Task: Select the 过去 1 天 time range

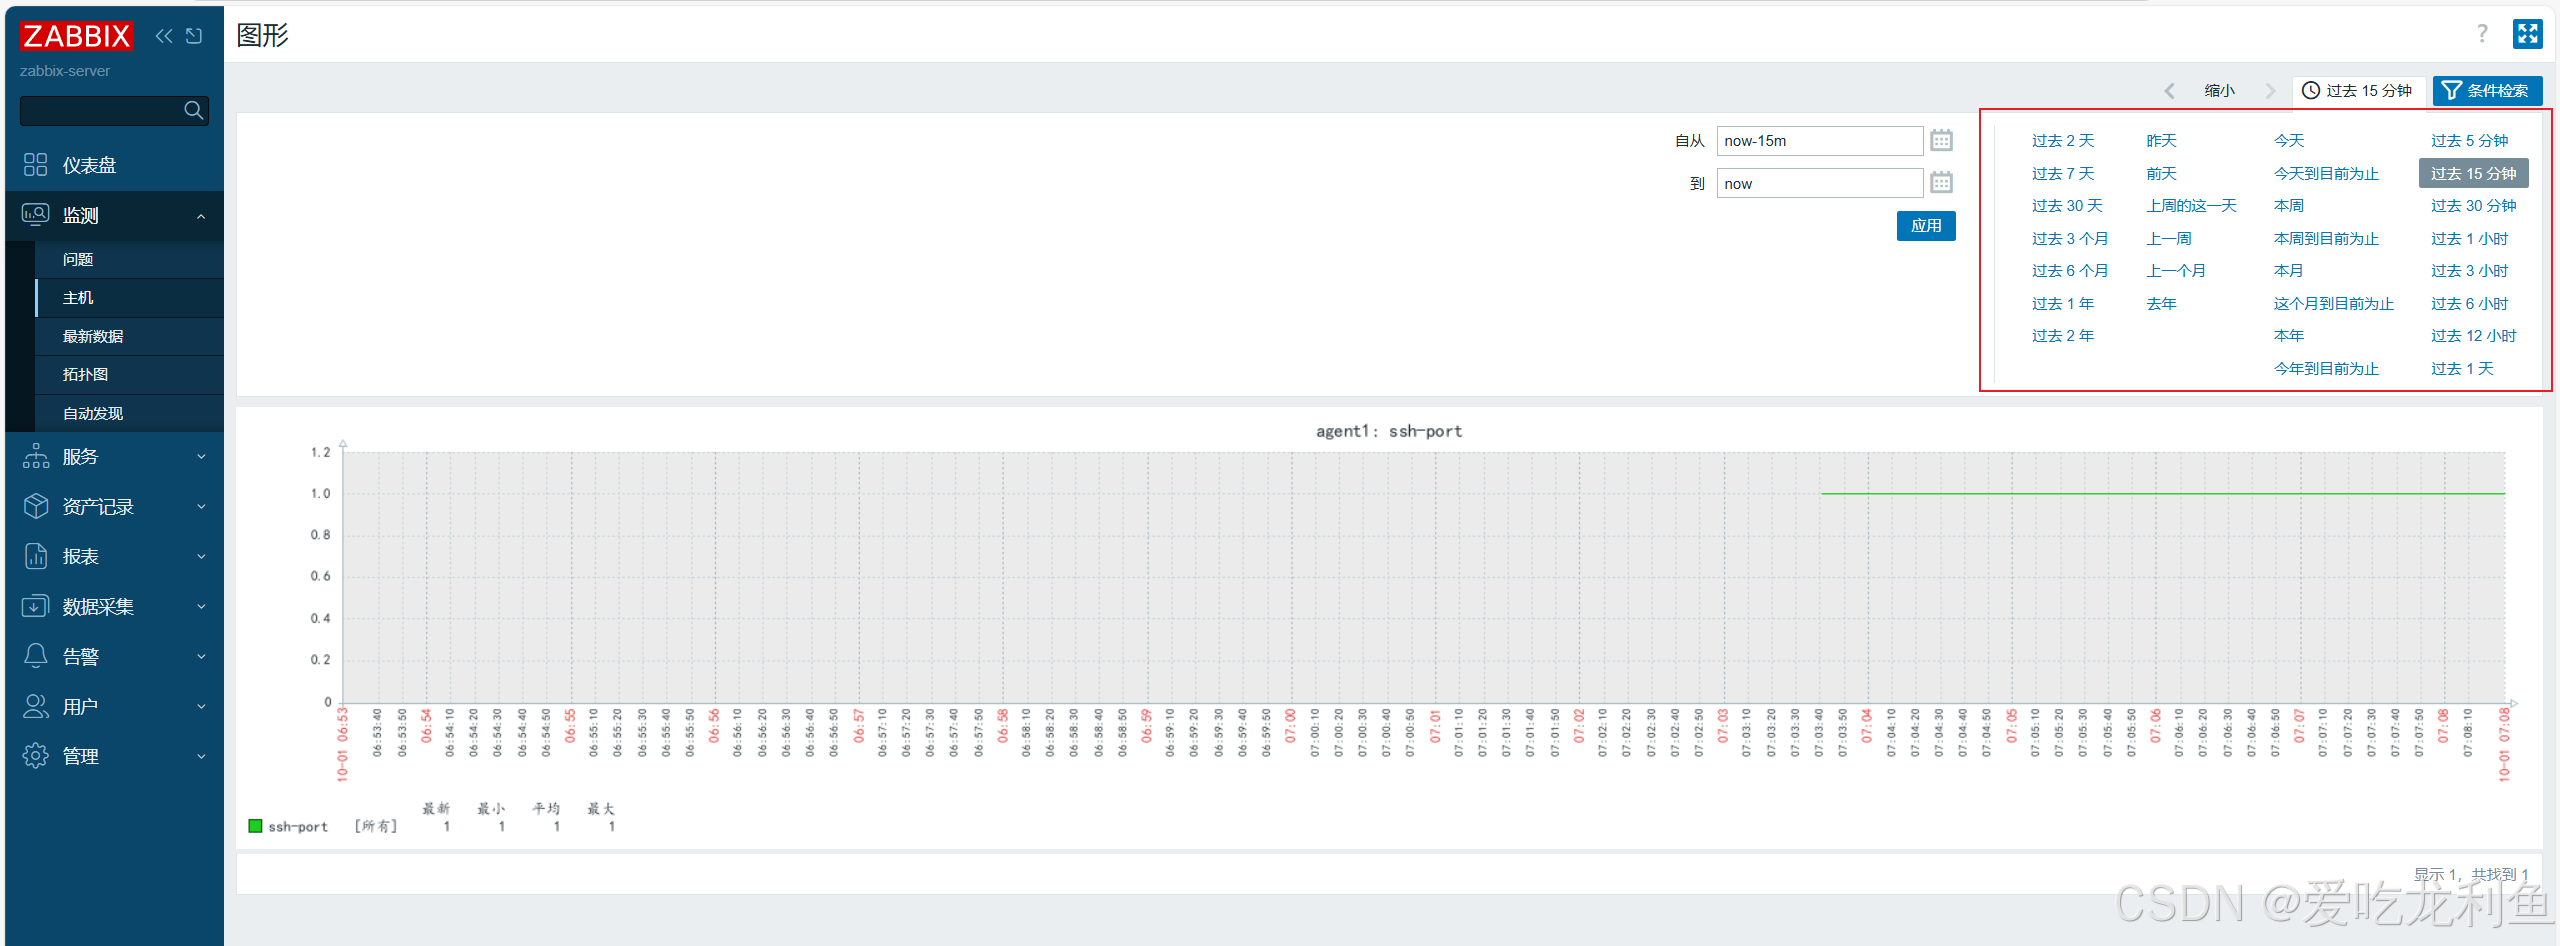Action: [2462, 369]
